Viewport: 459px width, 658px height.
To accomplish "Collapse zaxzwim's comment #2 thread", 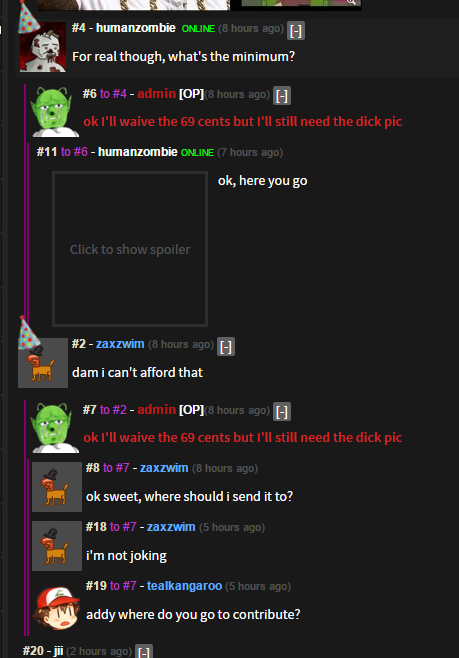I will pos(226,347).
